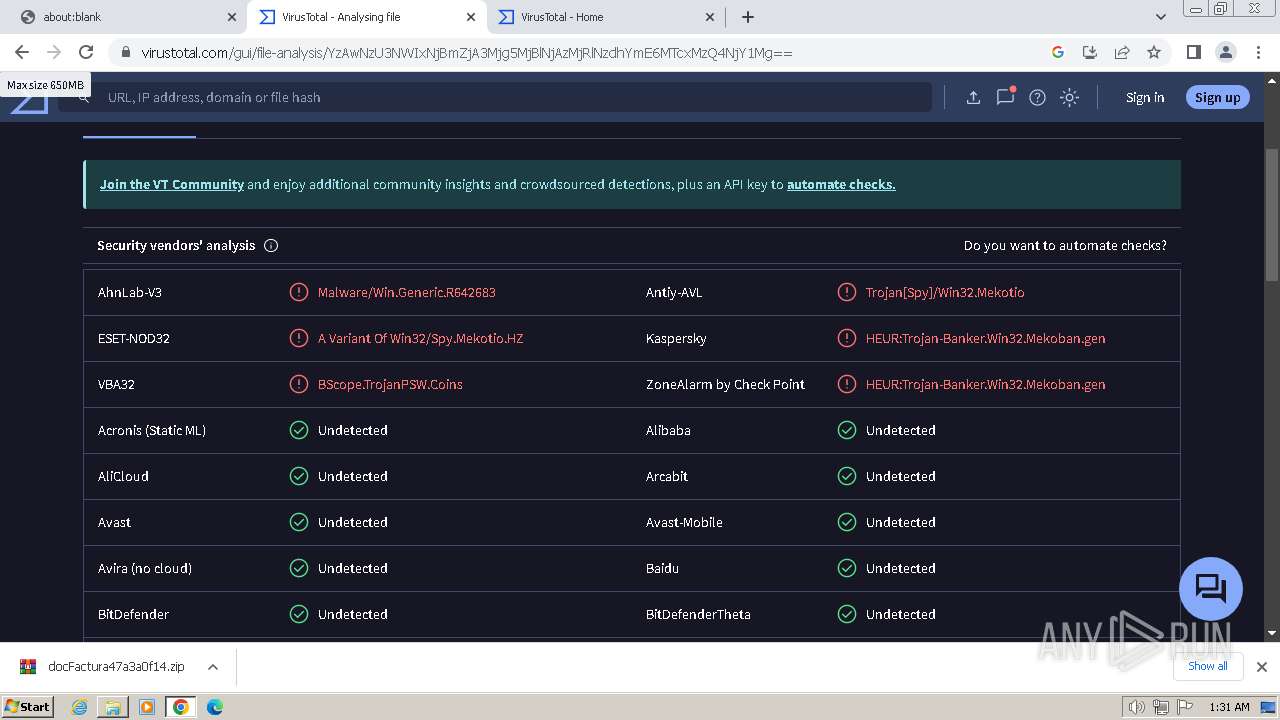This screenshot has height=720, width=1280.
Task: Click the Antiy-AVL malicious alert icon
Action: click(847, 292)
